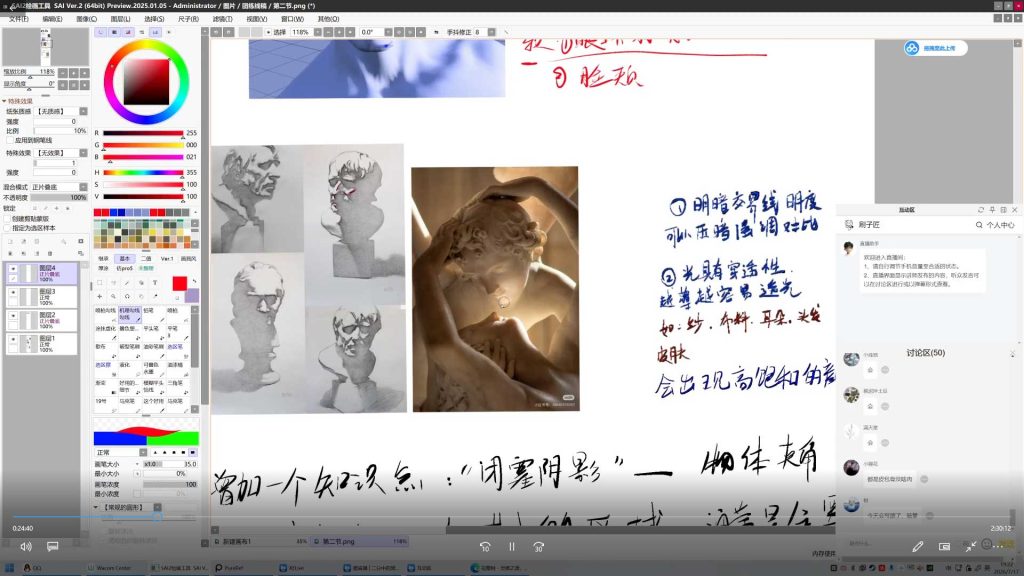Viewport: 1024px width, 576px height.
Task: Pause the video playback
Action: 512,547
